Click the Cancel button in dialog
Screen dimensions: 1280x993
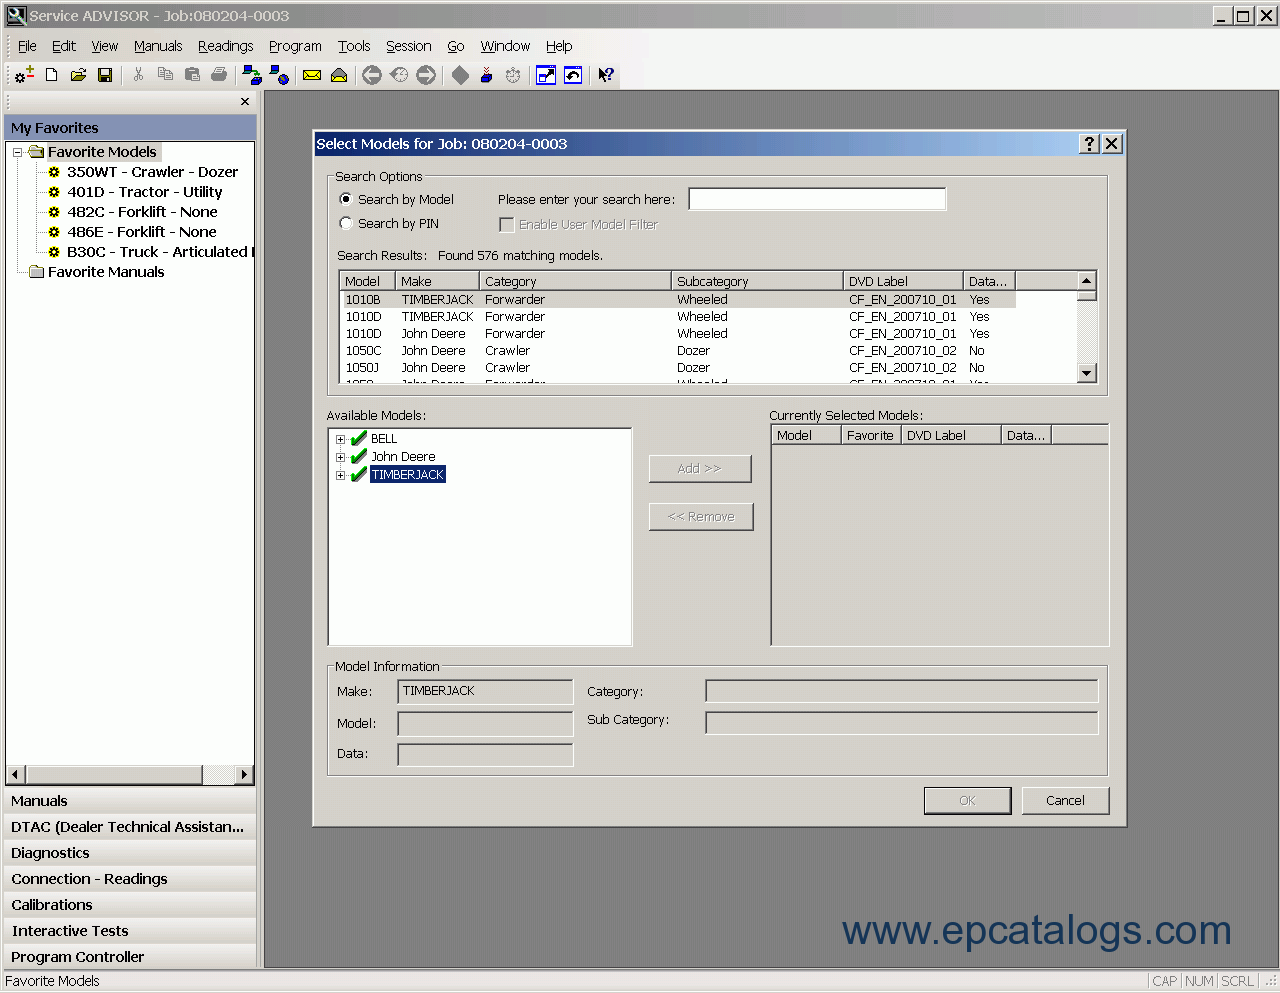pos(1065,800)
